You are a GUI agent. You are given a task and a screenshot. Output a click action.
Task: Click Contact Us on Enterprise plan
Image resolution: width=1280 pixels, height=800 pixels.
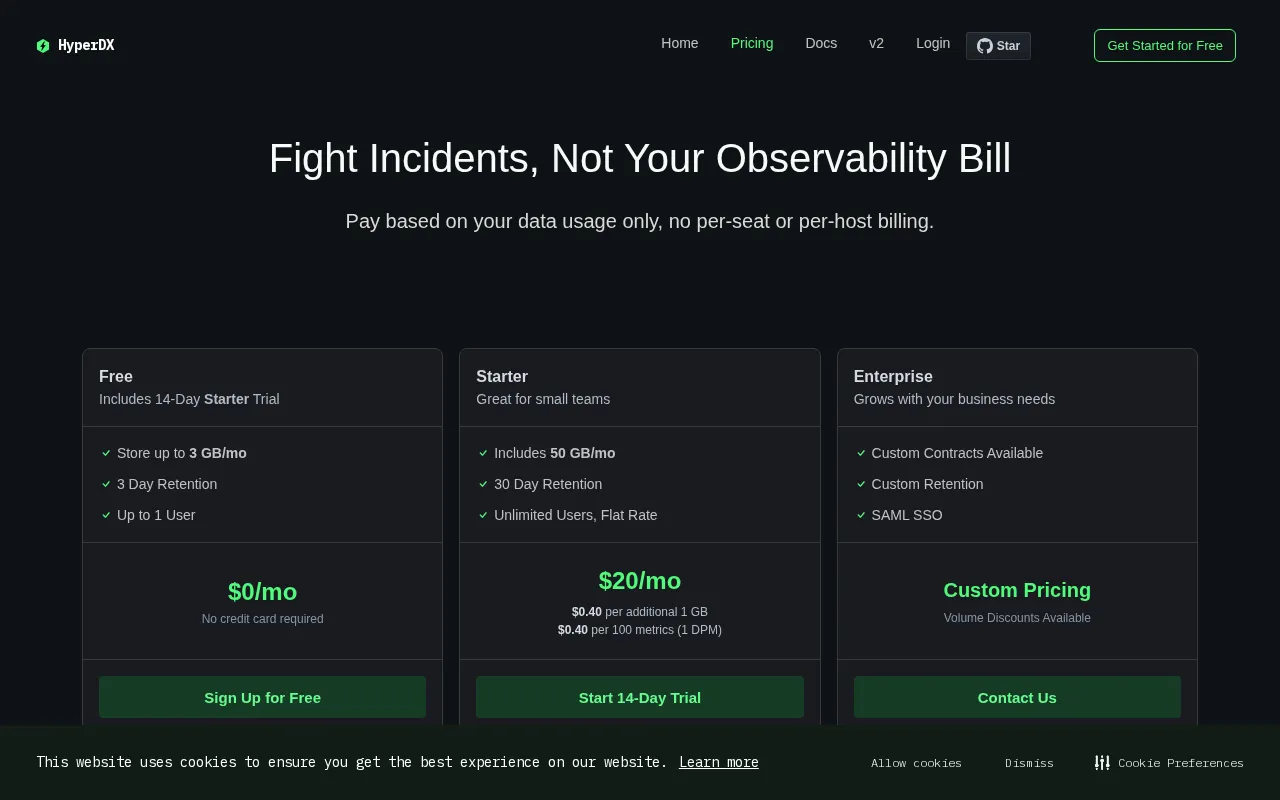(x=1017, y=697)
